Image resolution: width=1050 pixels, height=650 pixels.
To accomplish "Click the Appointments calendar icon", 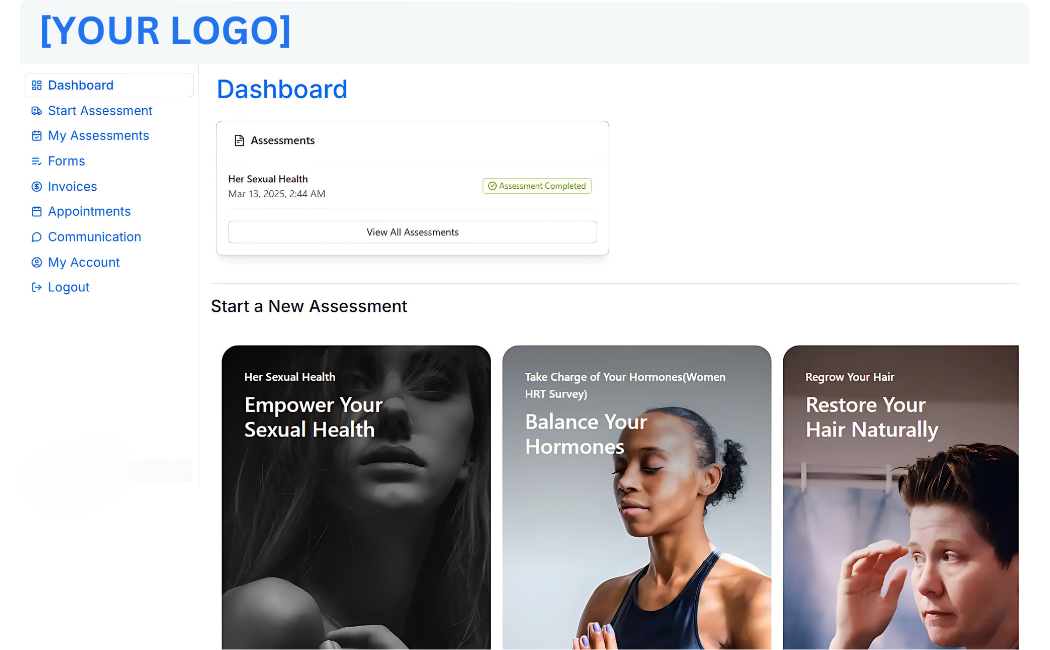I will coord(37,212).
